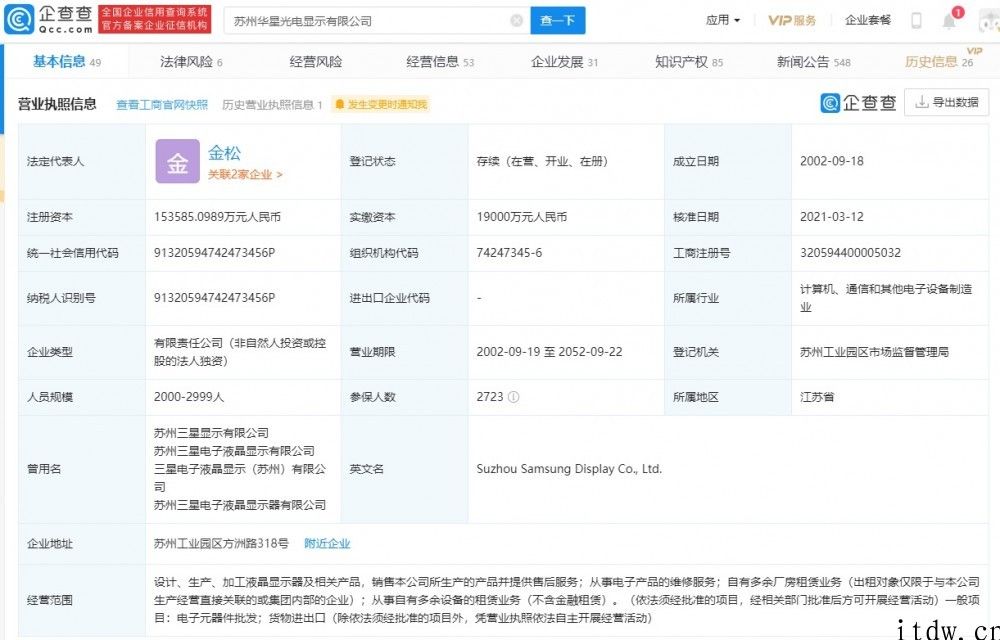The height and width of the screenshot is (640, 1000).
Task: Expand 关联2家企业 arrow link
Action: point(245,174)
